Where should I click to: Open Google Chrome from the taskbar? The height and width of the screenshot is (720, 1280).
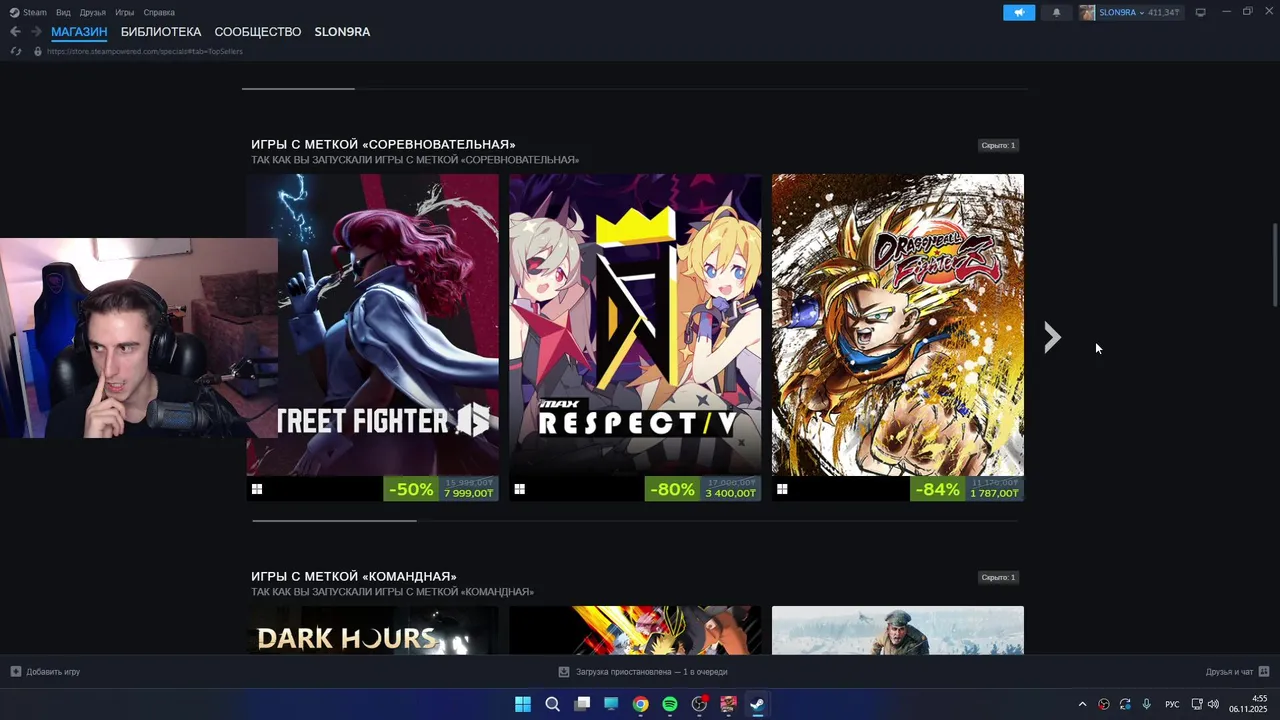click(x=640, y=704)
